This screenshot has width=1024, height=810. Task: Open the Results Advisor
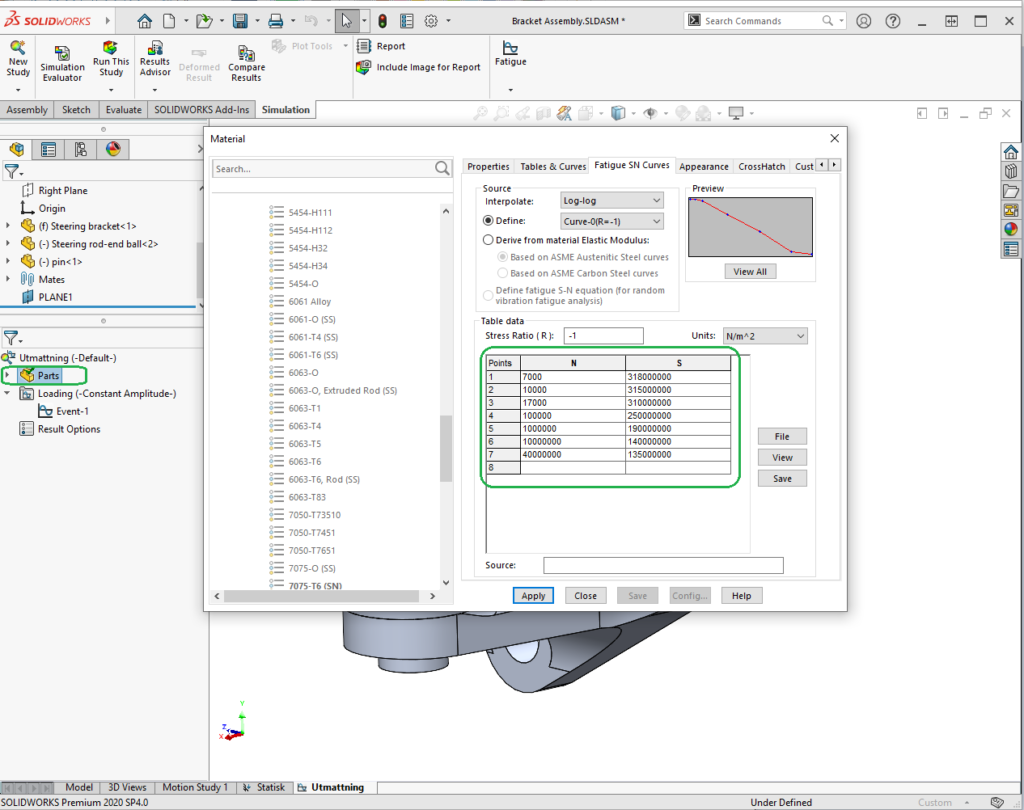[155, 52]
